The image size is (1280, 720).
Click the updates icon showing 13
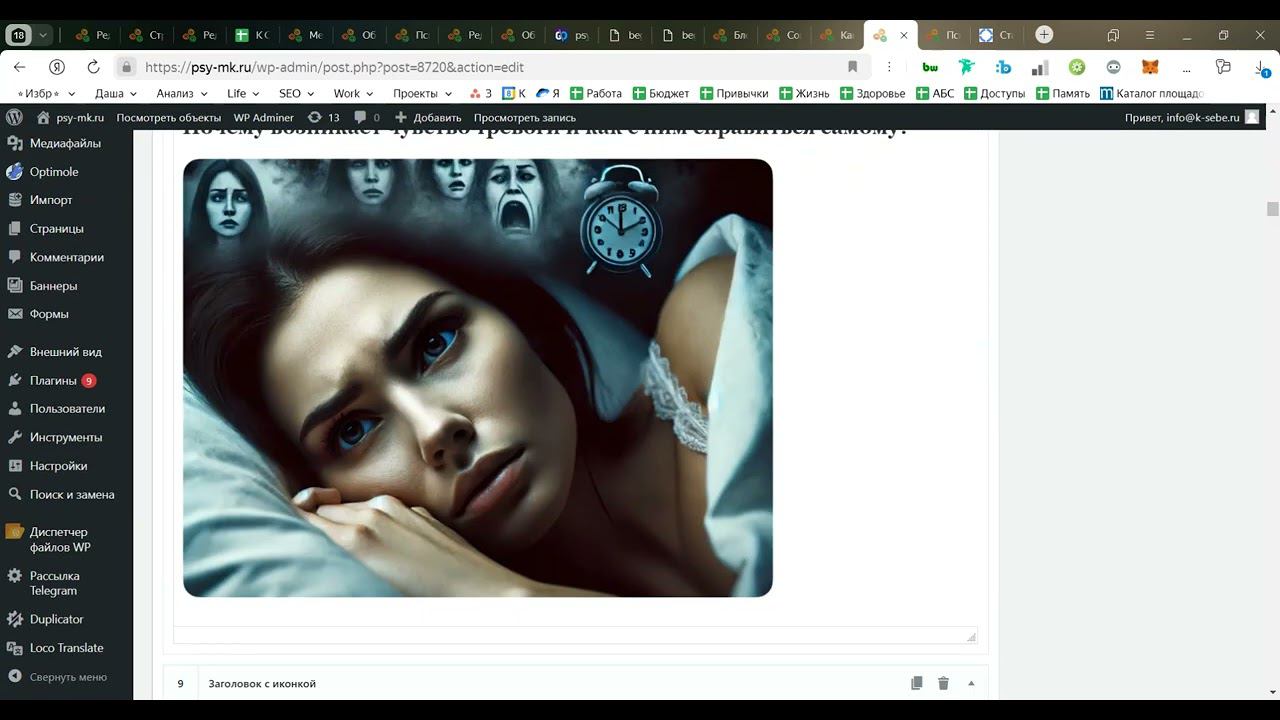pyautogui.click(x=324, y=117)
